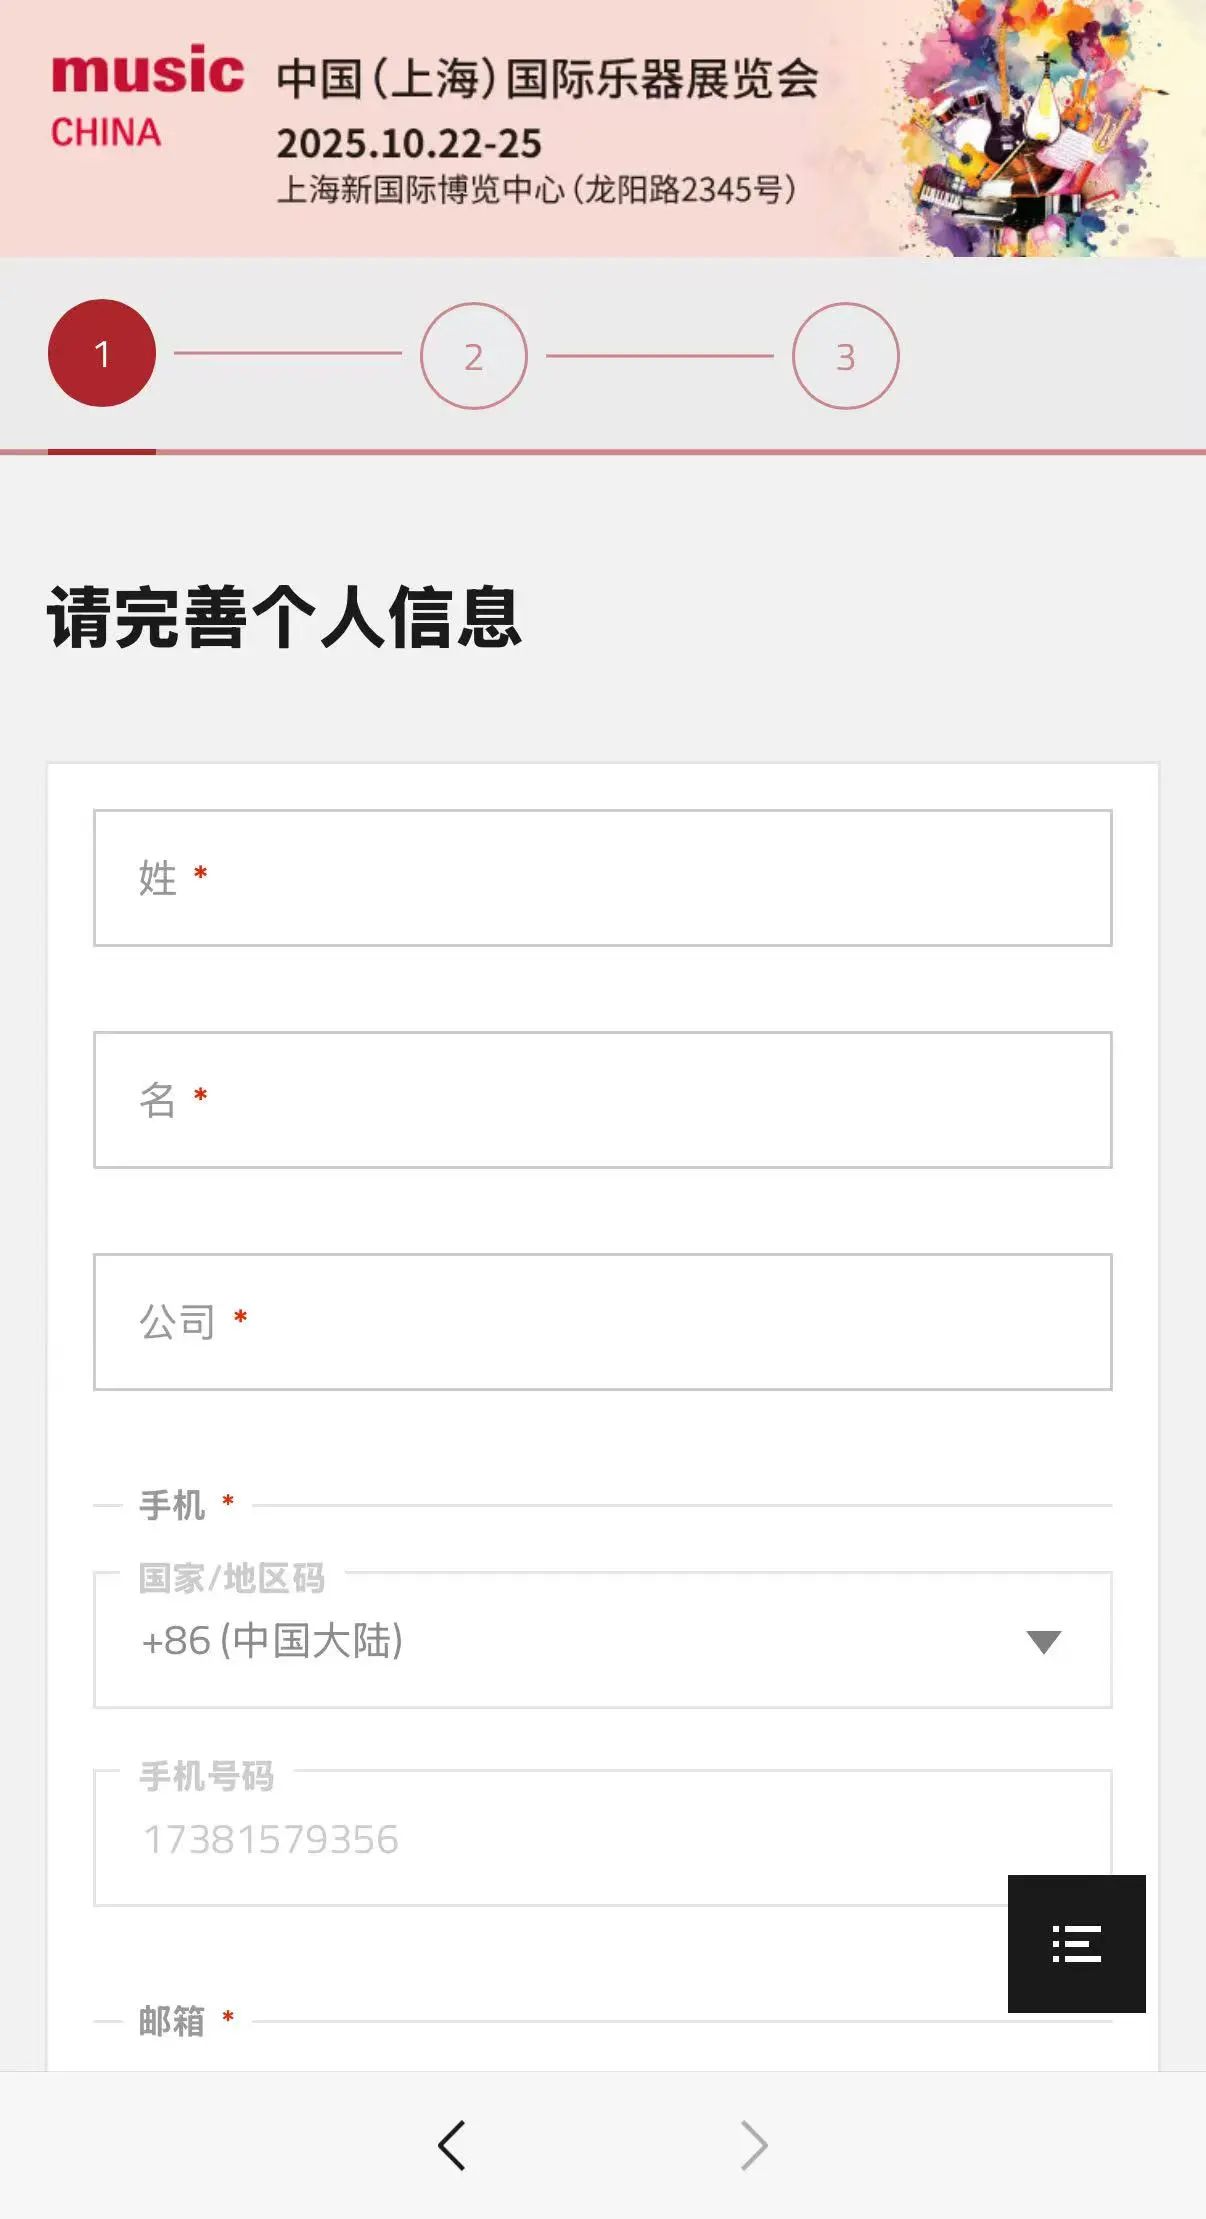Click the 邮箱 section label
The height and width of the screenshot is (2219, 1206).
[x=172, y=2021]
